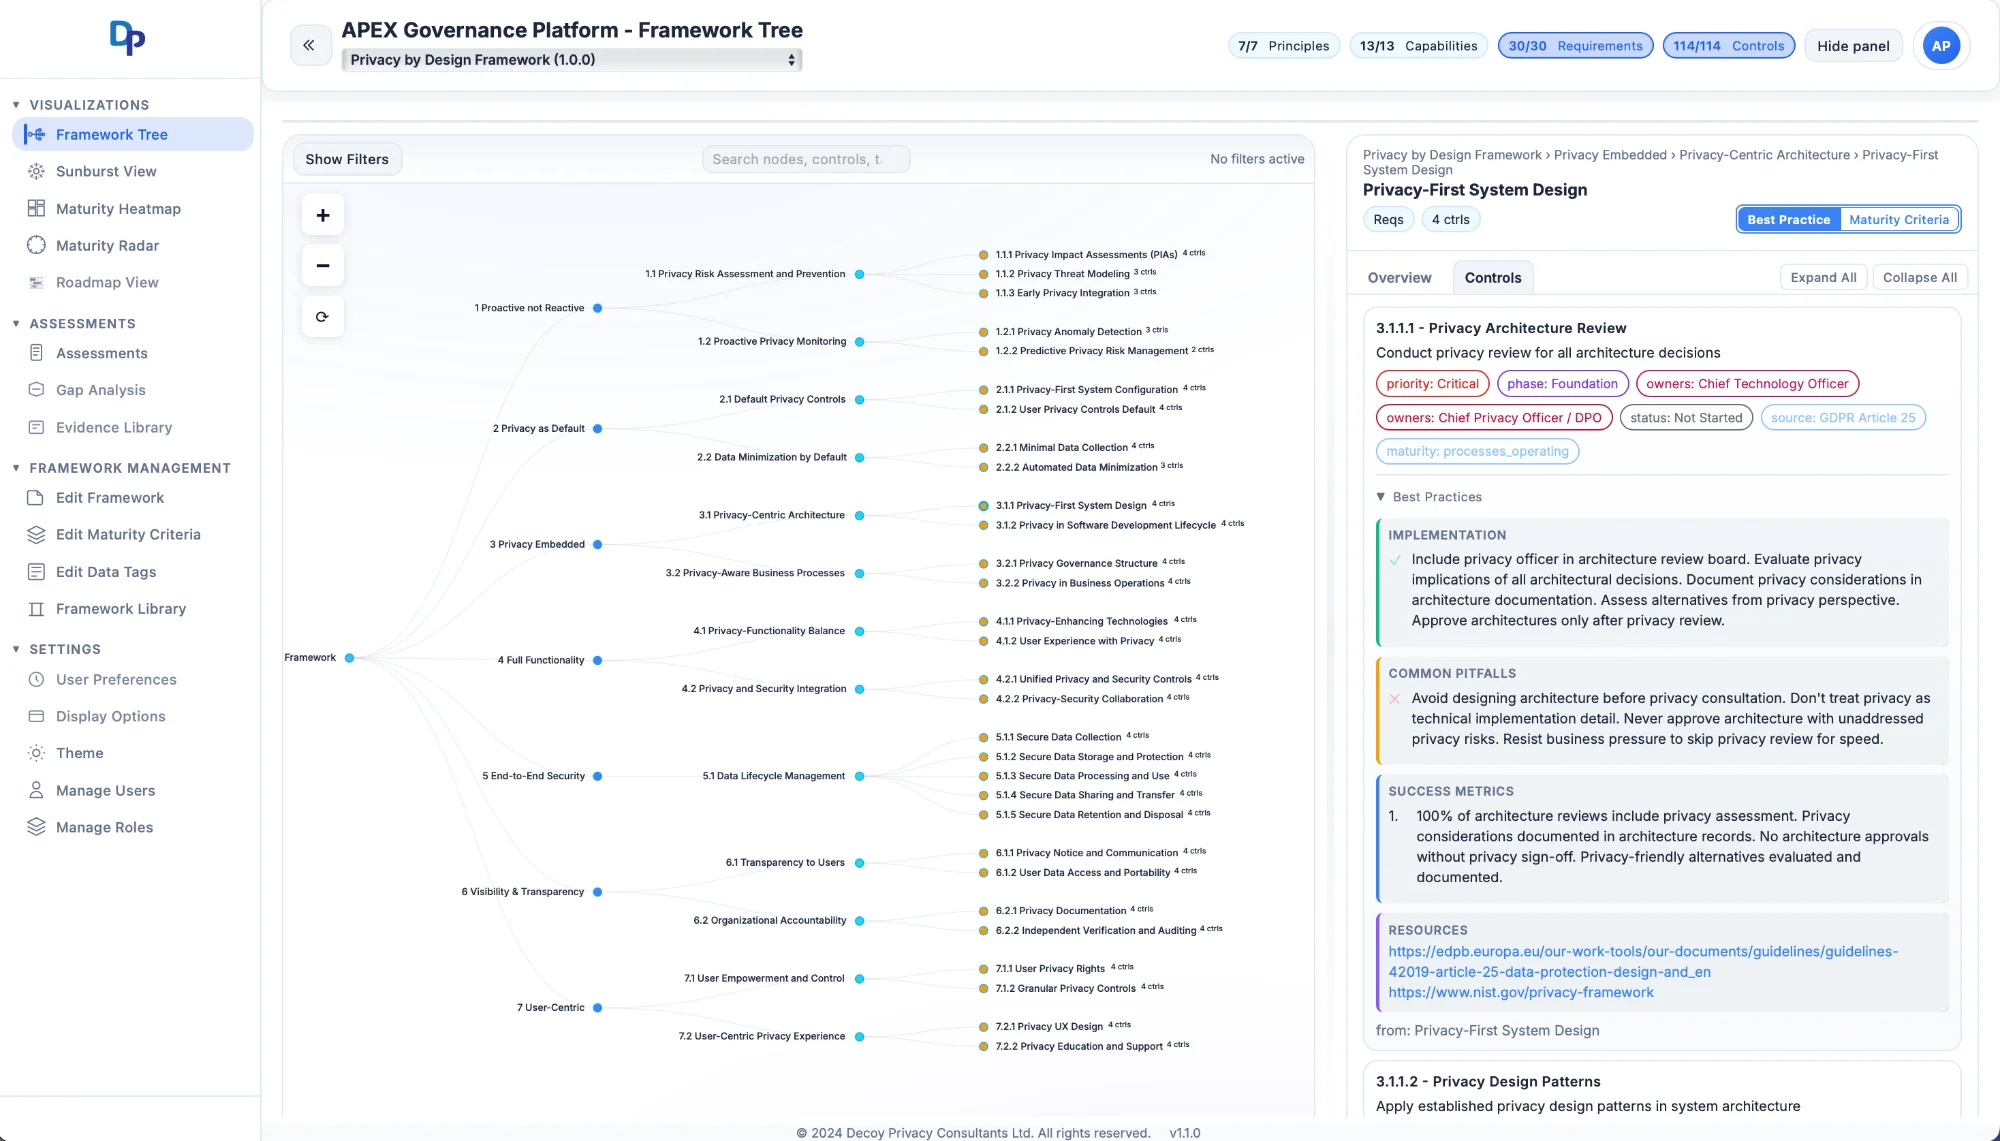The width and height of the screenshot is (2000, 1141).
Task: Open the Evidence Library
Action: point(112,427)
